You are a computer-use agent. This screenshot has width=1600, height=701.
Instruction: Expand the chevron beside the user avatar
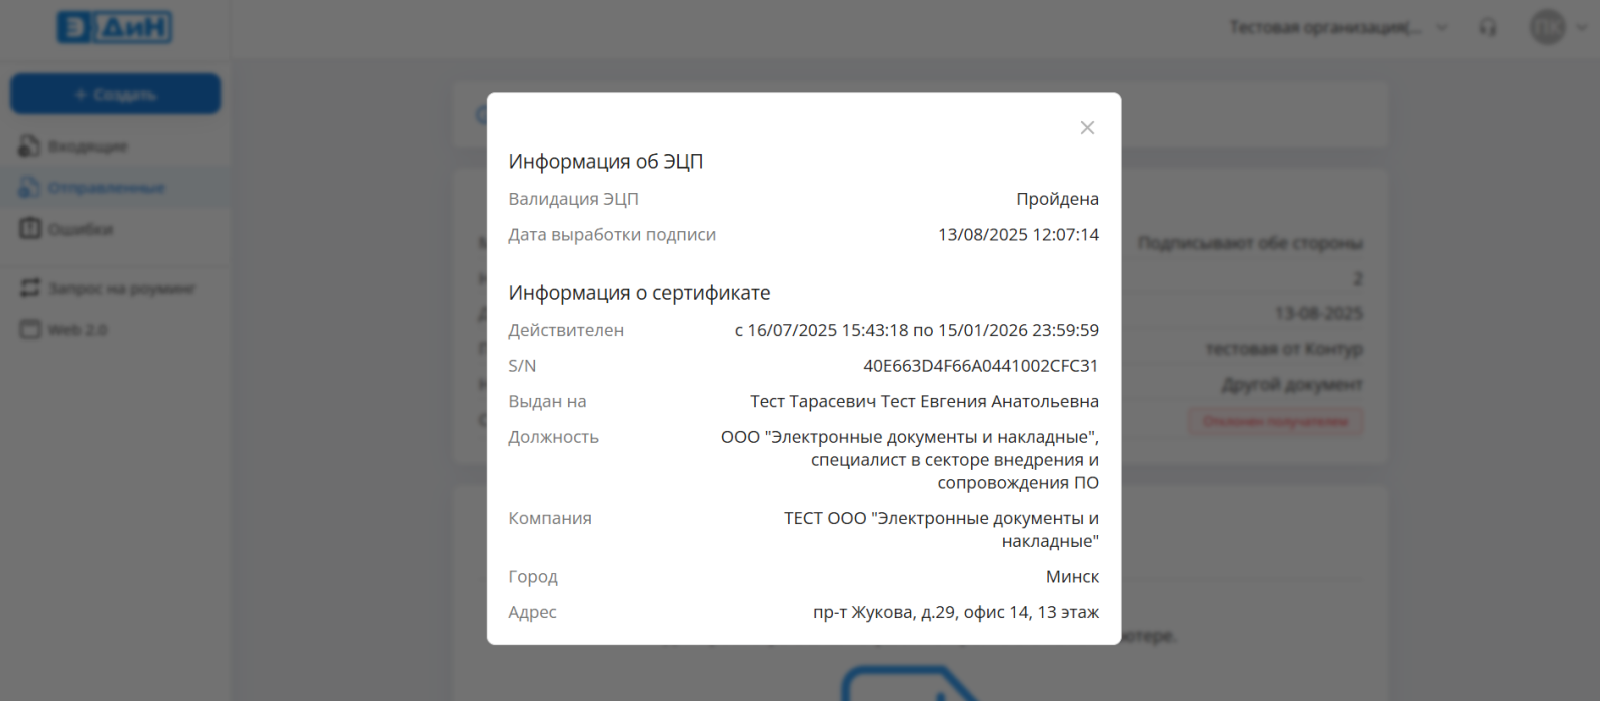tap(1581, 28)
